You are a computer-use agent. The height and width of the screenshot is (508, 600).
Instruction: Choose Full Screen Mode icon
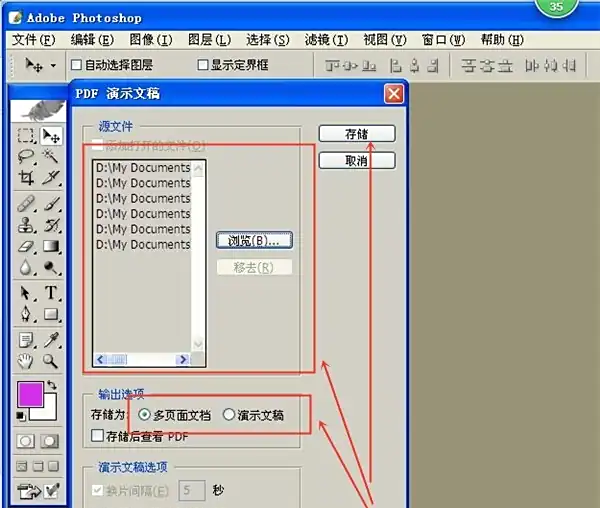tap(54, 466)
